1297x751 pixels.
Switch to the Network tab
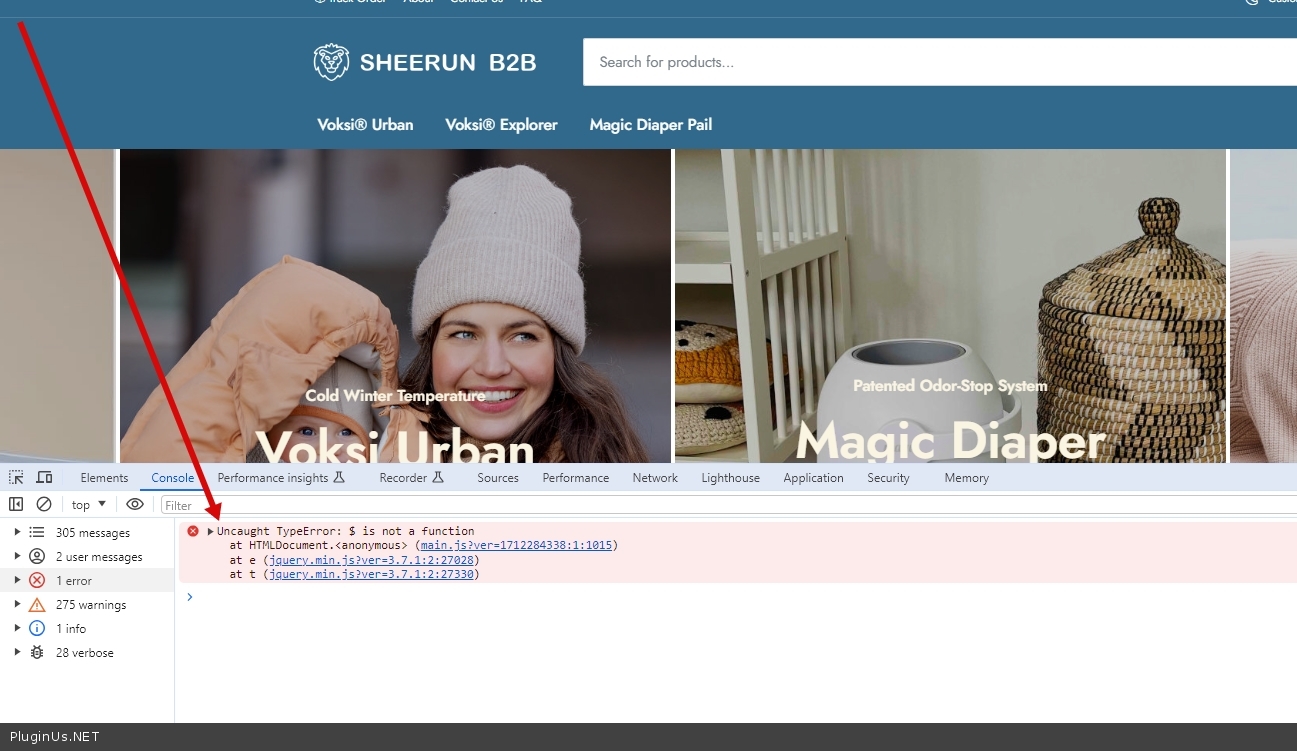(x=655, y=478)
